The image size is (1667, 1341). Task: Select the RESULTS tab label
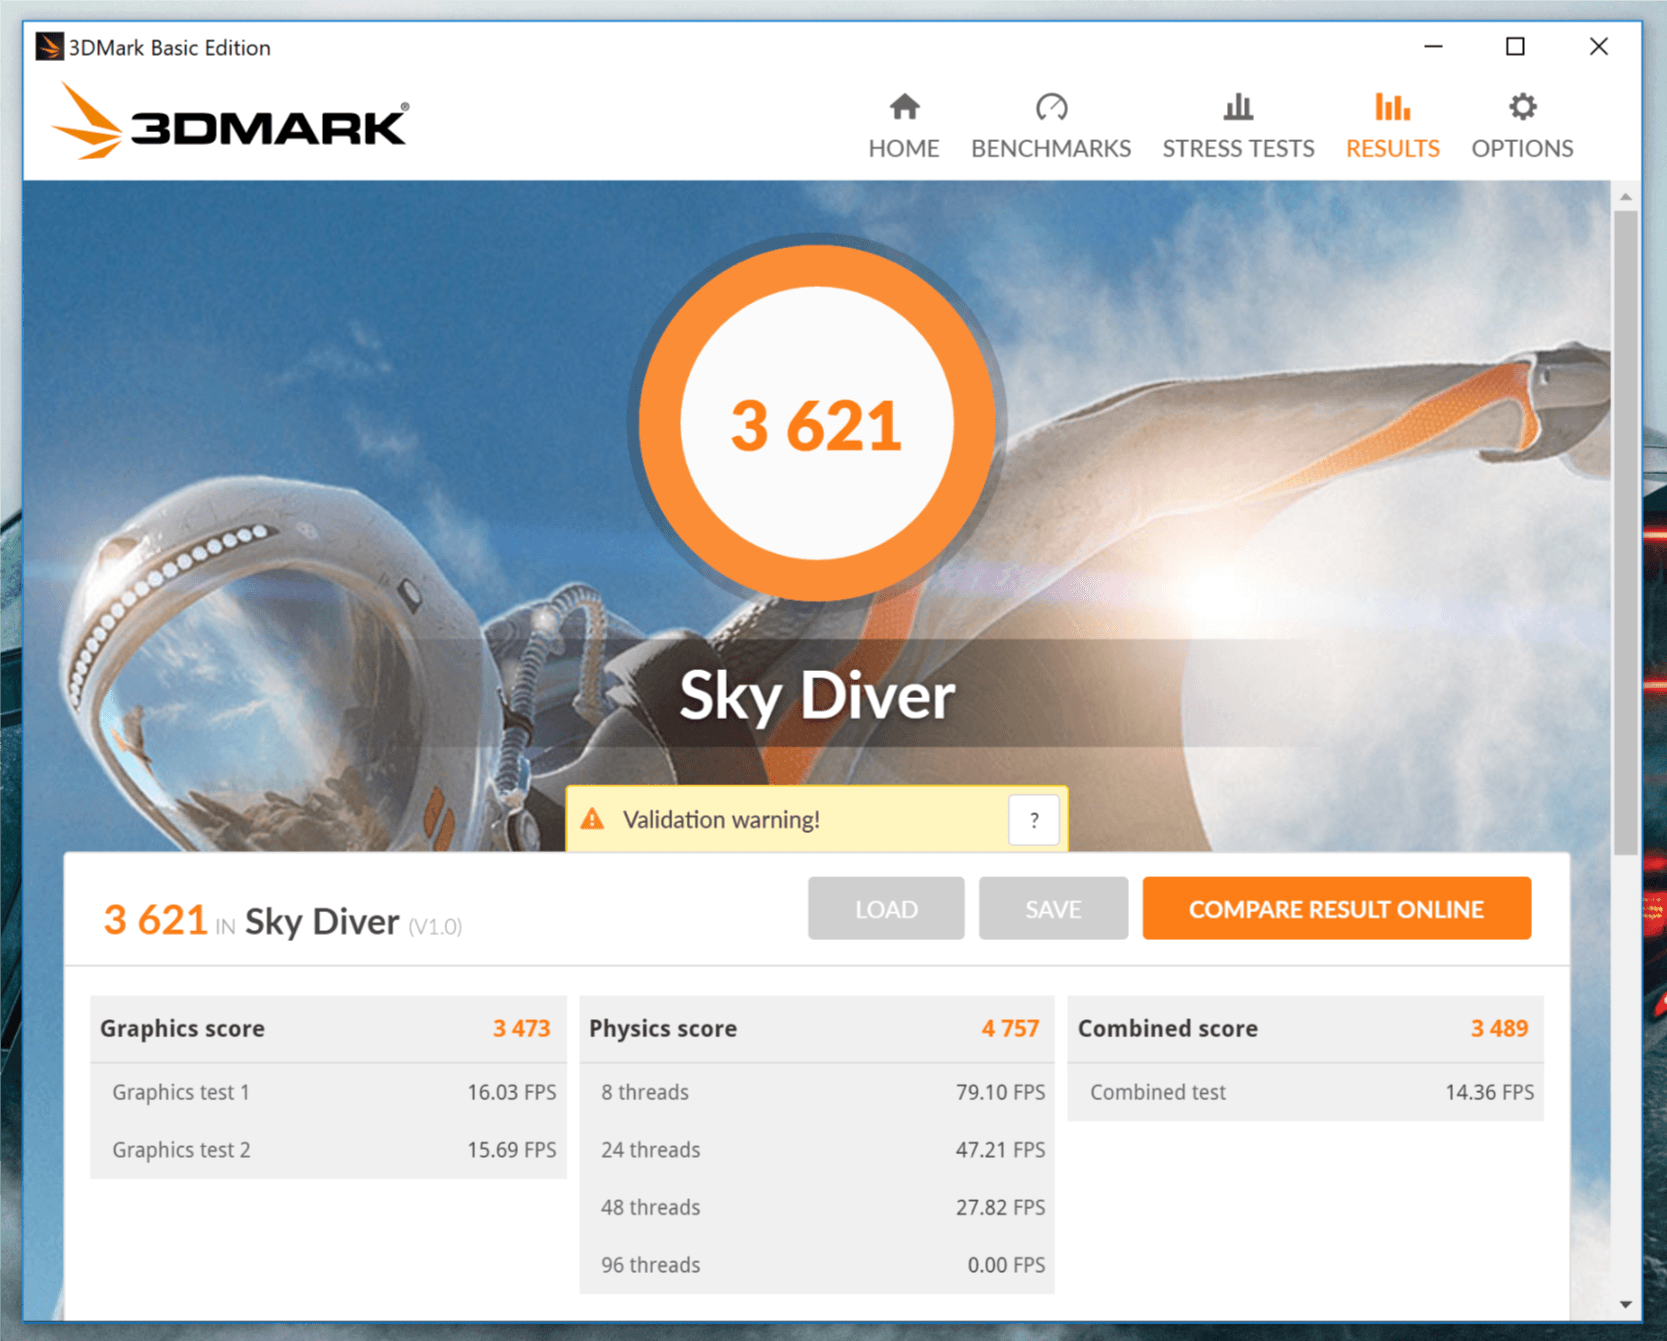click(1392, 148)
